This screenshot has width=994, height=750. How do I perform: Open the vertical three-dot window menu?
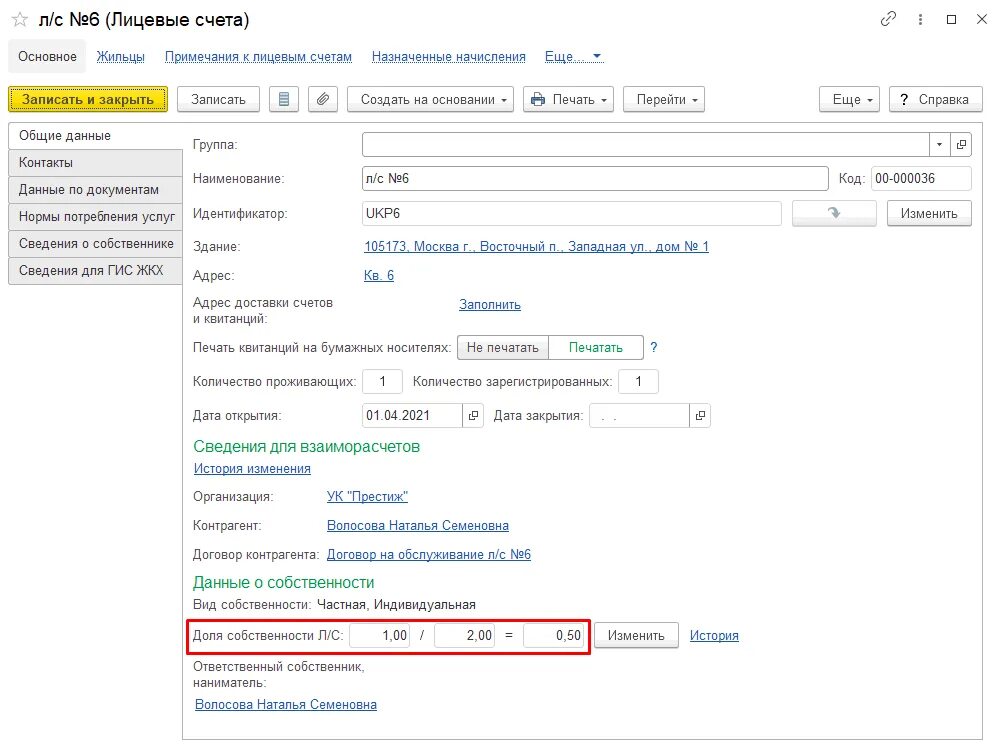920,20
